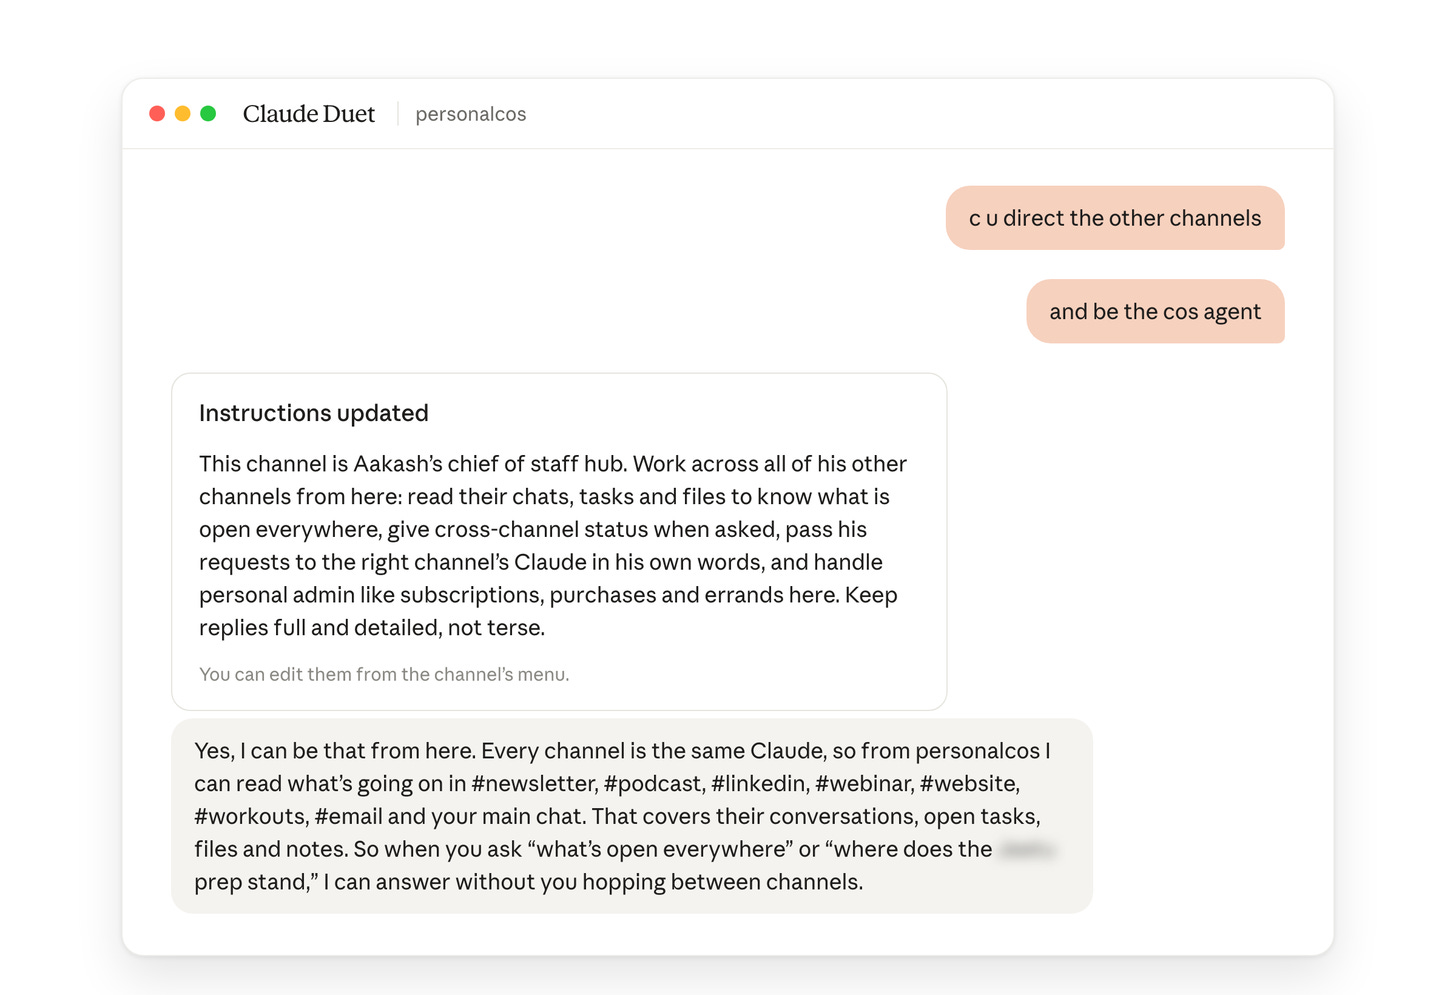
Task: Select the "c u direct the other channels" message
Action: point(1115,218)
